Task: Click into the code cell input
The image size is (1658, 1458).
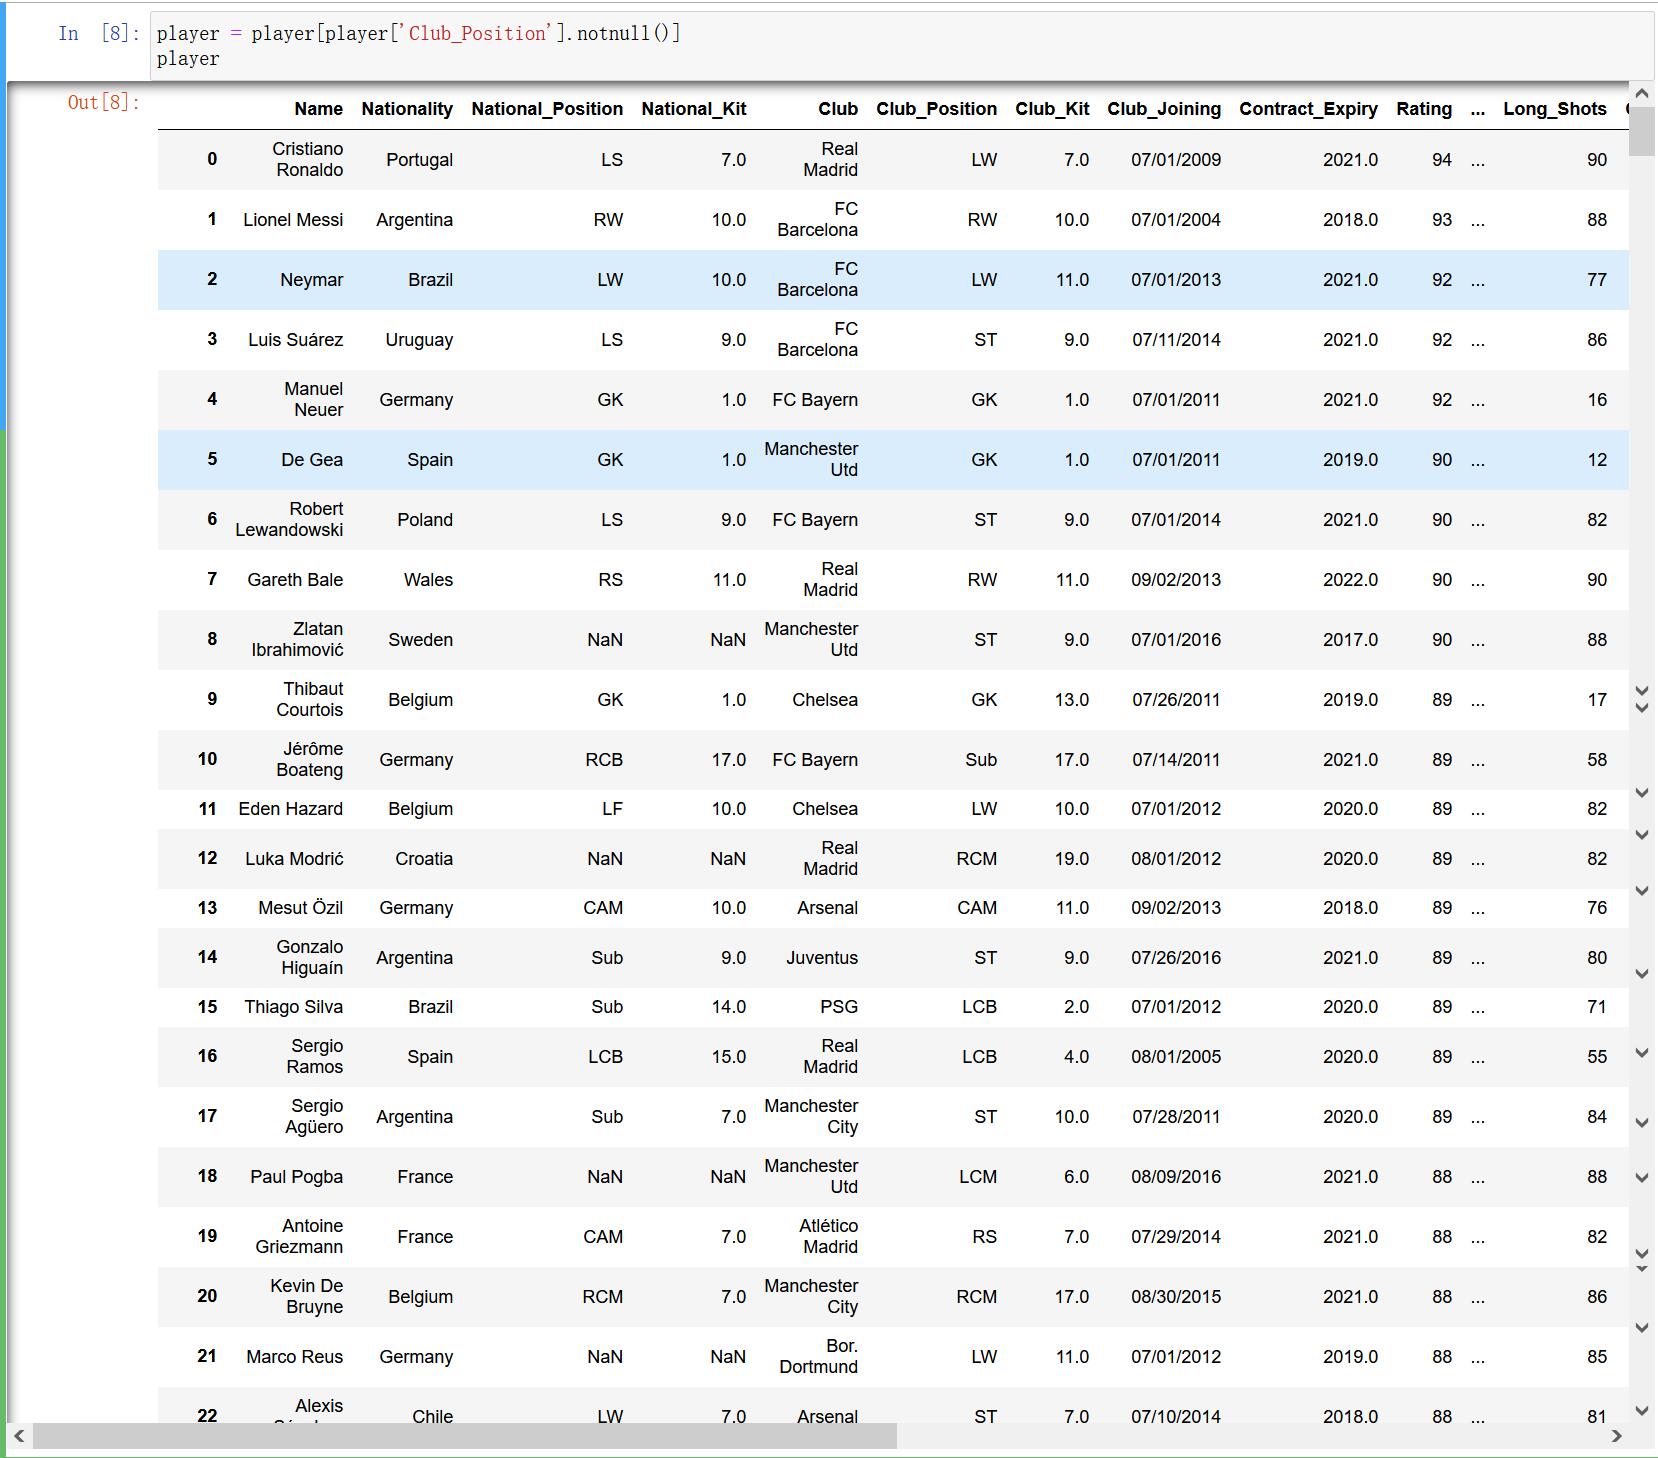Action: (900, 46)
